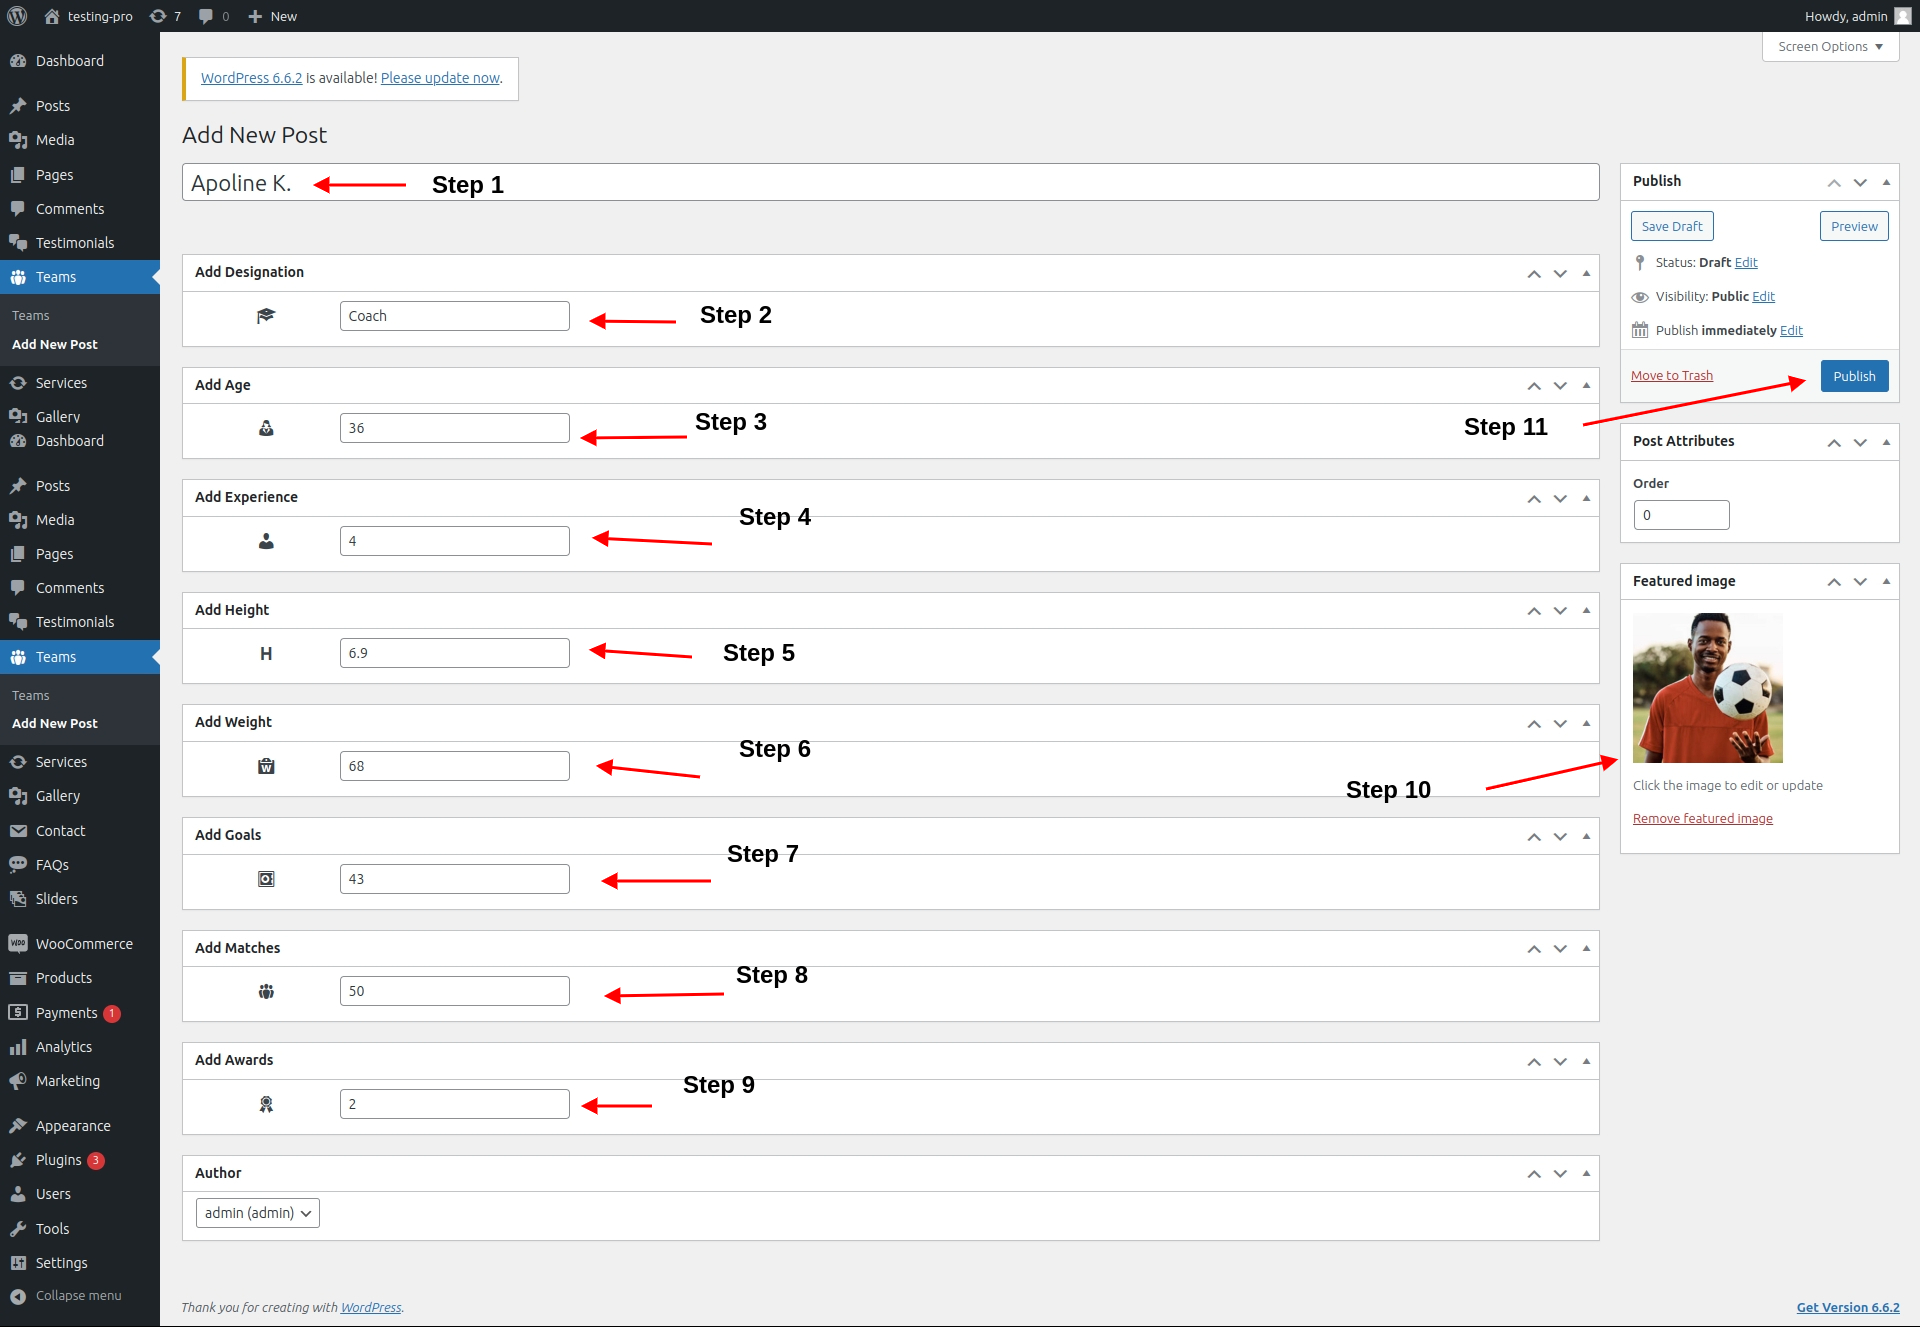Screen dimensions: 1920x1327
Task: Click the awards/trophy icon
Action: [x=266, y=1104]
